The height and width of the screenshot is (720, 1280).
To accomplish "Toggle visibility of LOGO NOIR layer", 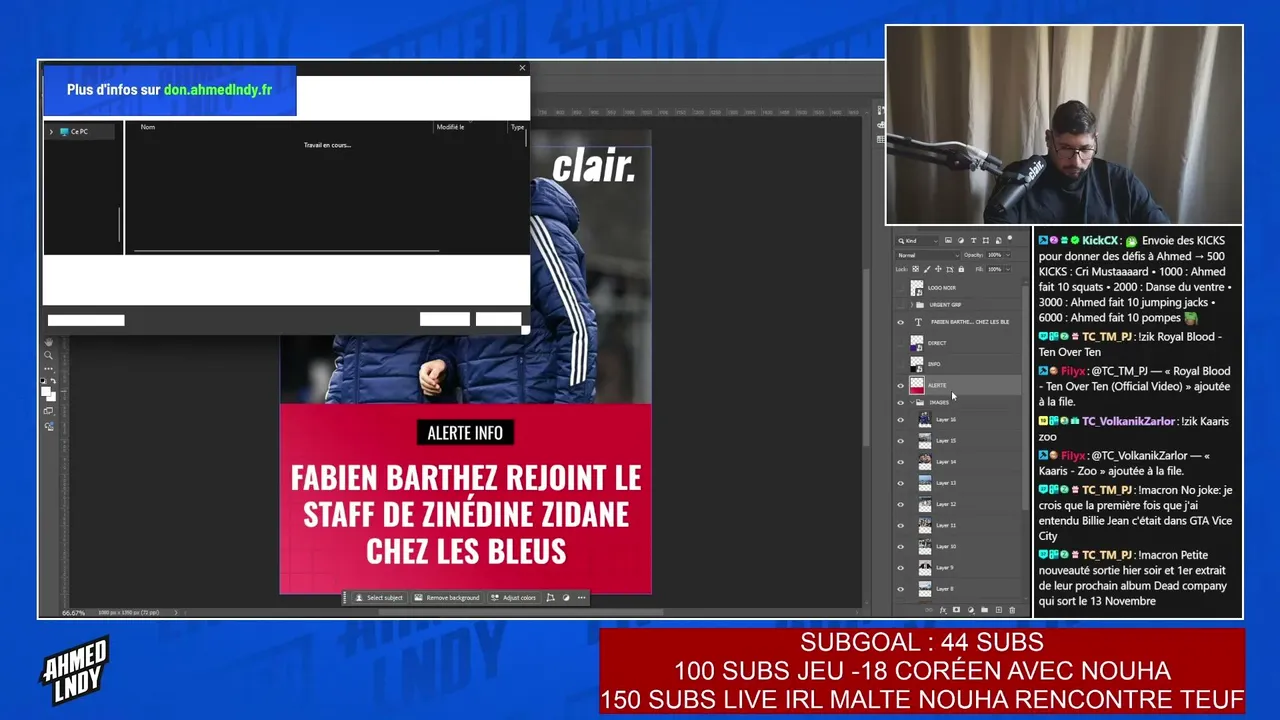I will [x=900, y=288].
